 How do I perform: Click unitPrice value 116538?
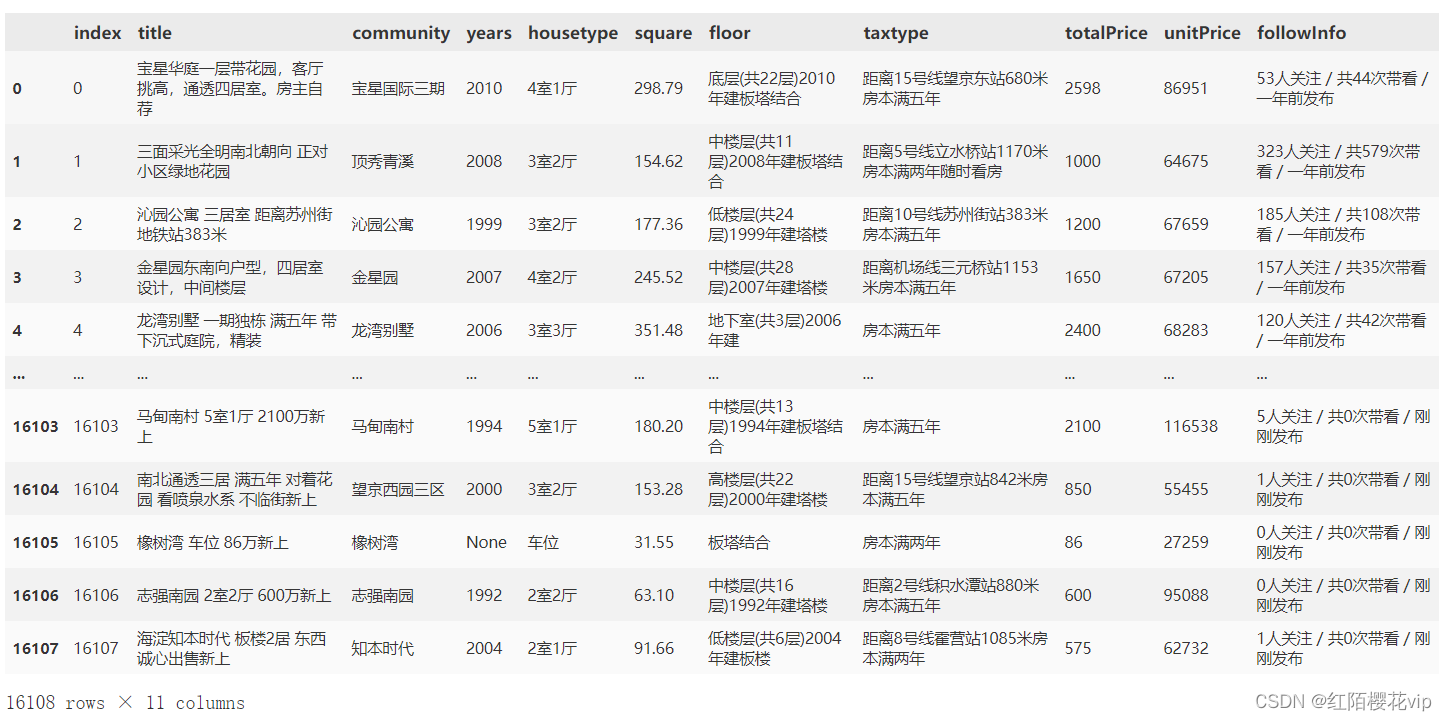click(x=1190, y=426)
